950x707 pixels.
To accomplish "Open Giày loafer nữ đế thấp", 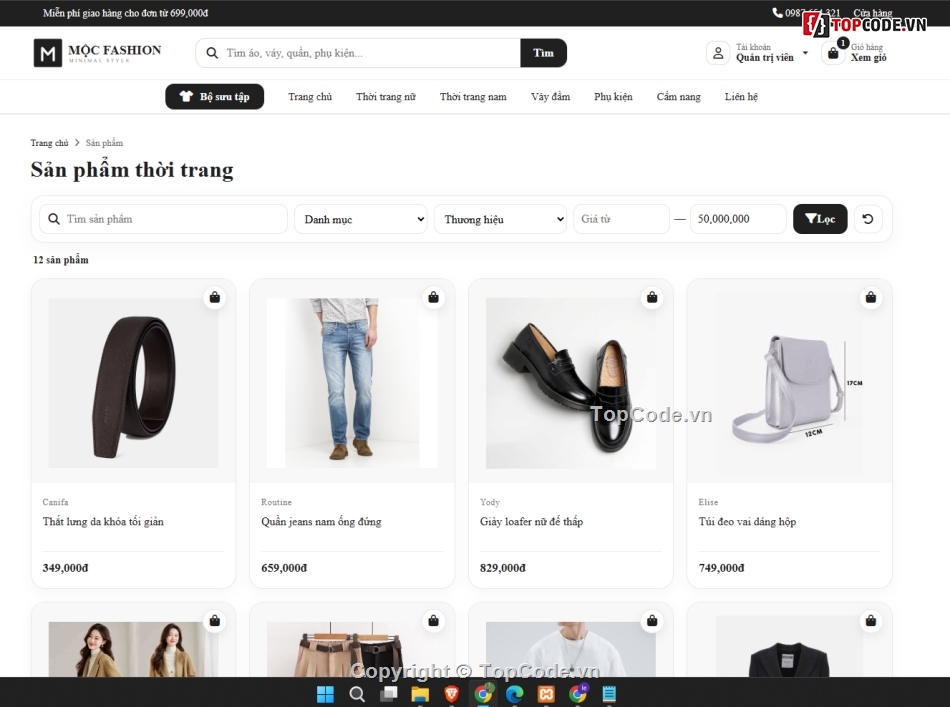I will [x=531, y=522].
